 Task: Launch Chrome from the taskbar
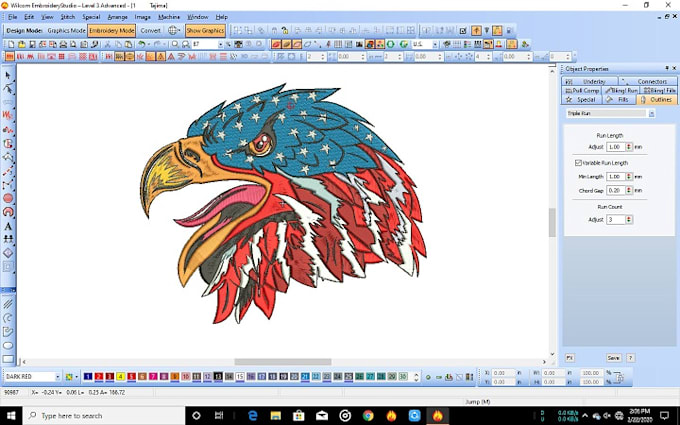pos(368,415)
